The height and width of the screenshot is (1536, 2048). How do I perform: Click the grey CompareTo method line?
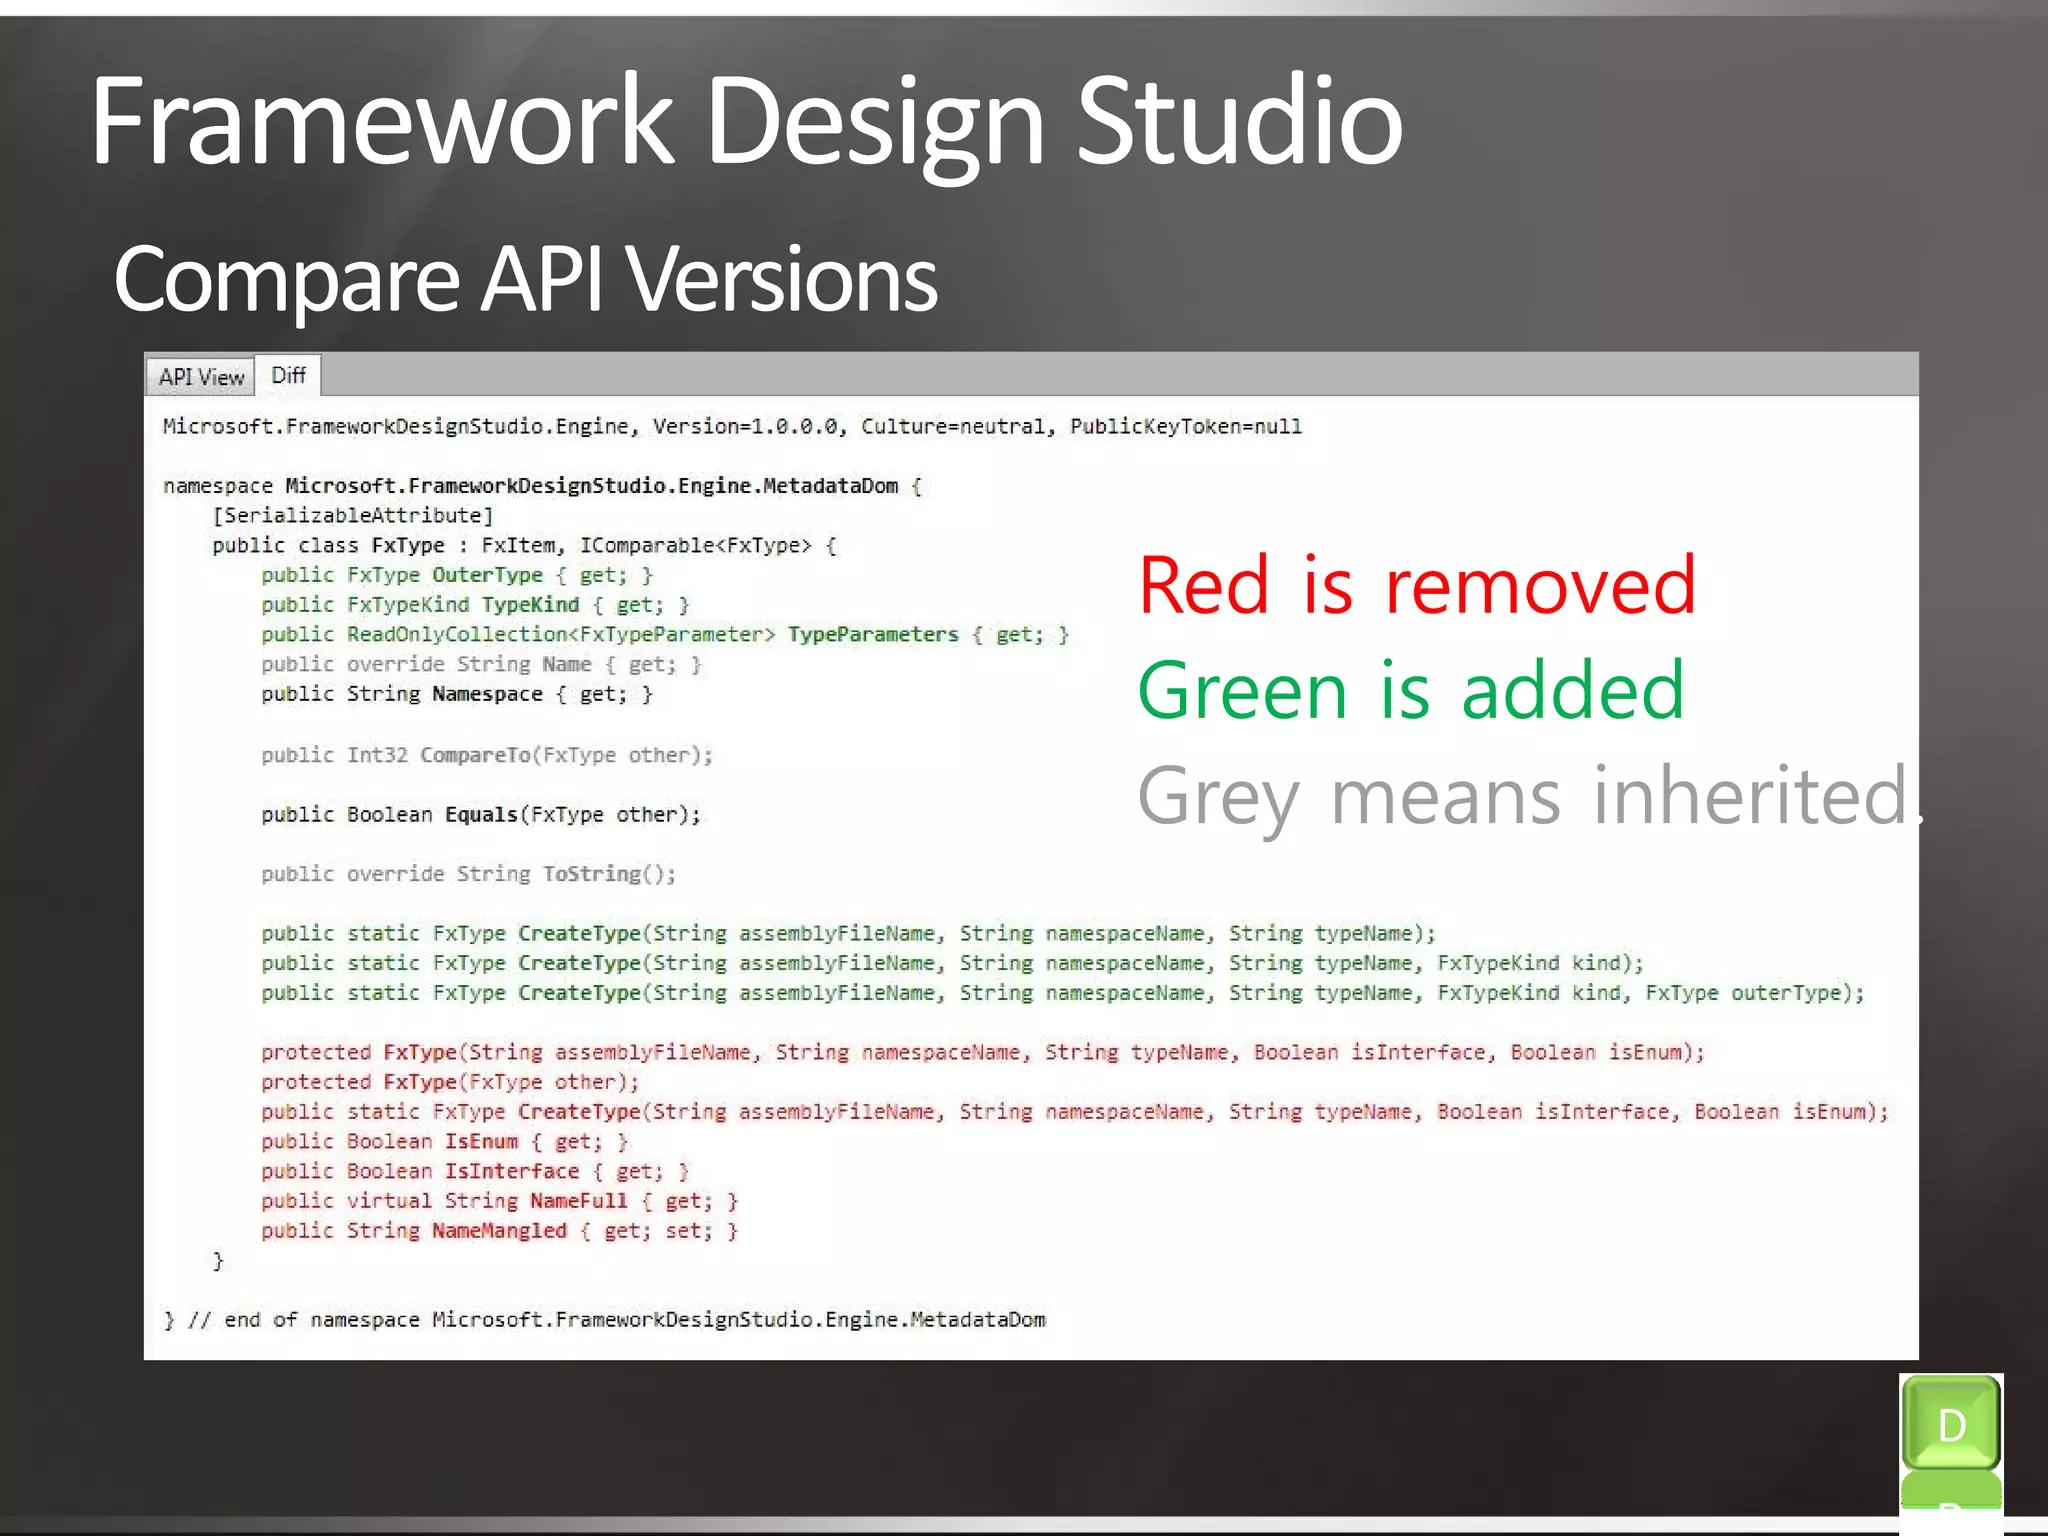tap(486, 755)
